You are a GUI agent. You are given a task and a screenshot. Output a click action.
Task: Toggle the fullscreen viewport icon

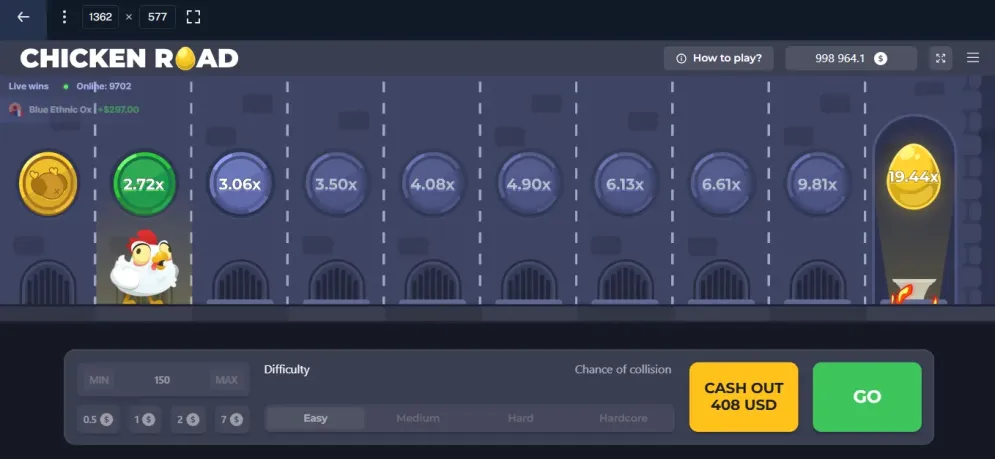click(x=194, y=17)
